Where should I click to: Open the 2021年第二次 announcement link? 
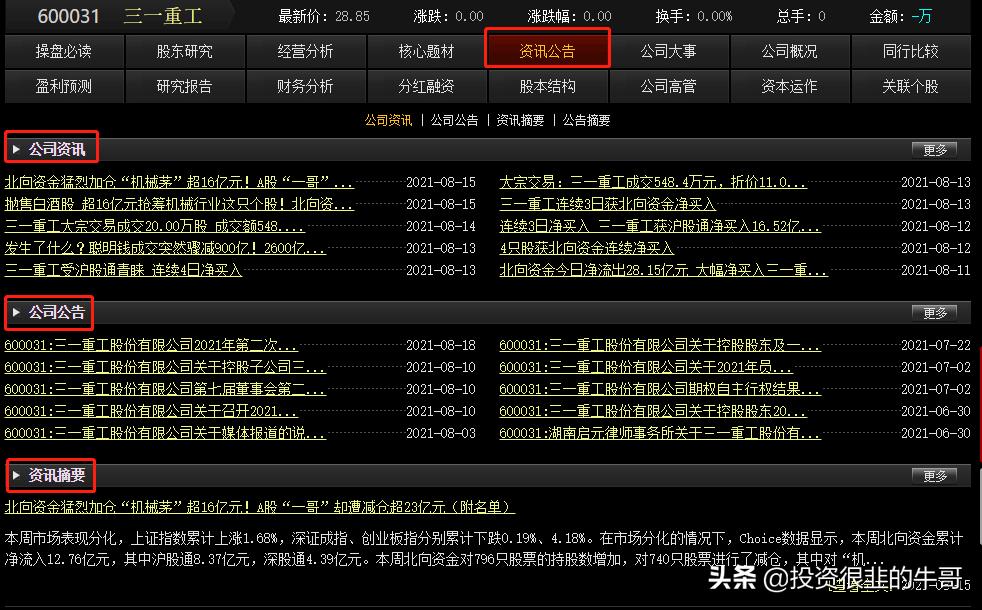point(150,345)
